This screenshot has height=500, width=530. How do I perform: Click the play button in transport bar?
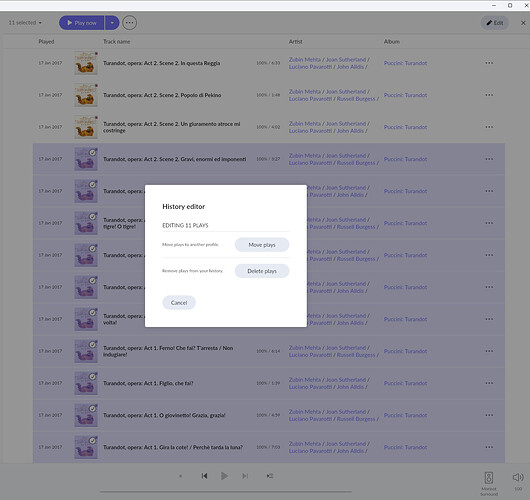224,476
